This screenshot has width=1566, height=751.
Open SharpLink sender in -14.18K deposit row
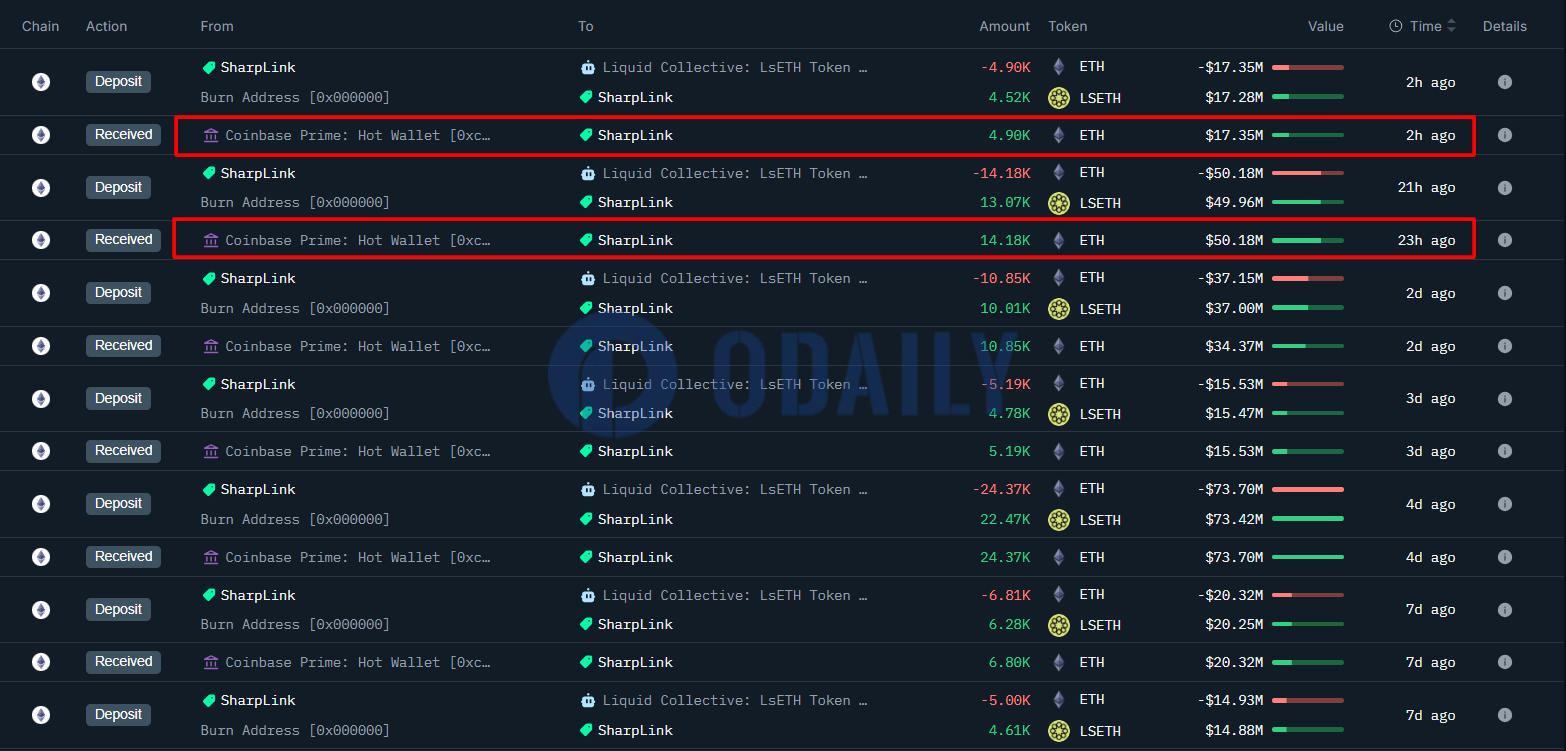point(258,173)
